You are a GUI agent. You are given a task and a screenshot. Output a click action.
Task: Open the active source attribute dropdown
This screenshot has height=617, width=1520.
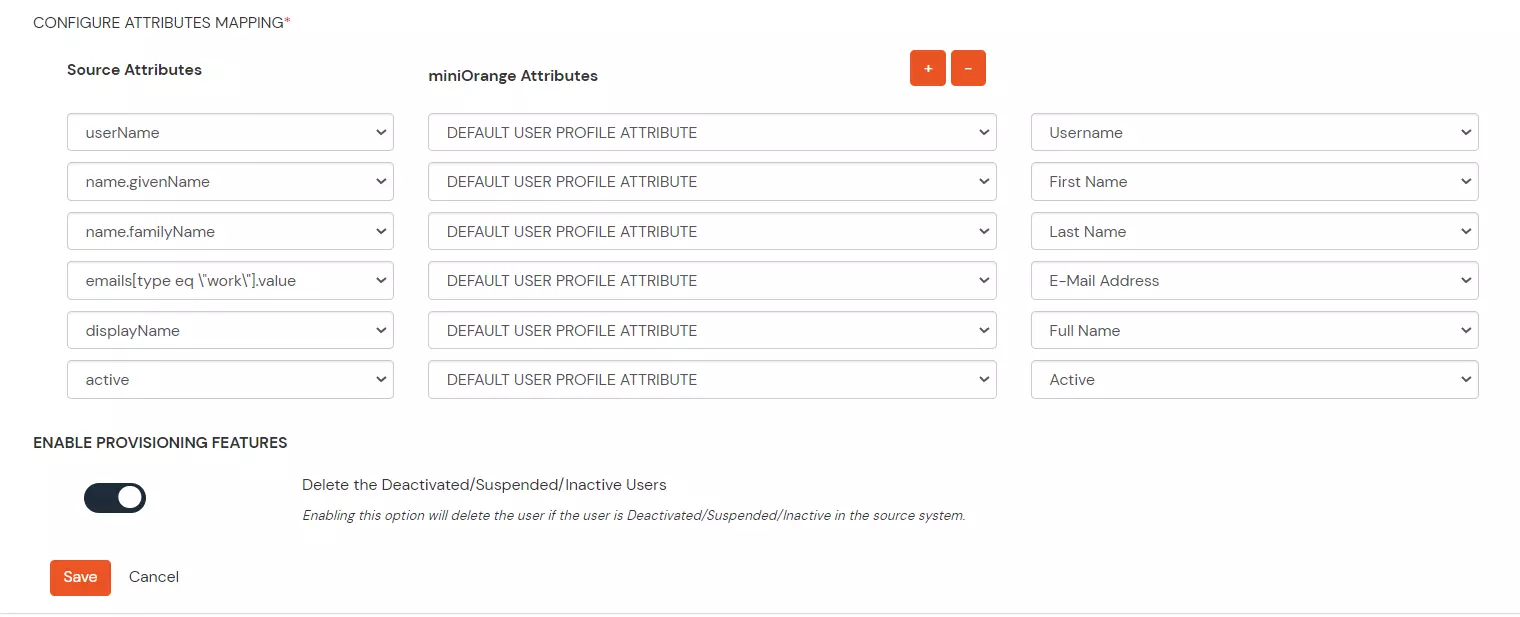(230, 379)
